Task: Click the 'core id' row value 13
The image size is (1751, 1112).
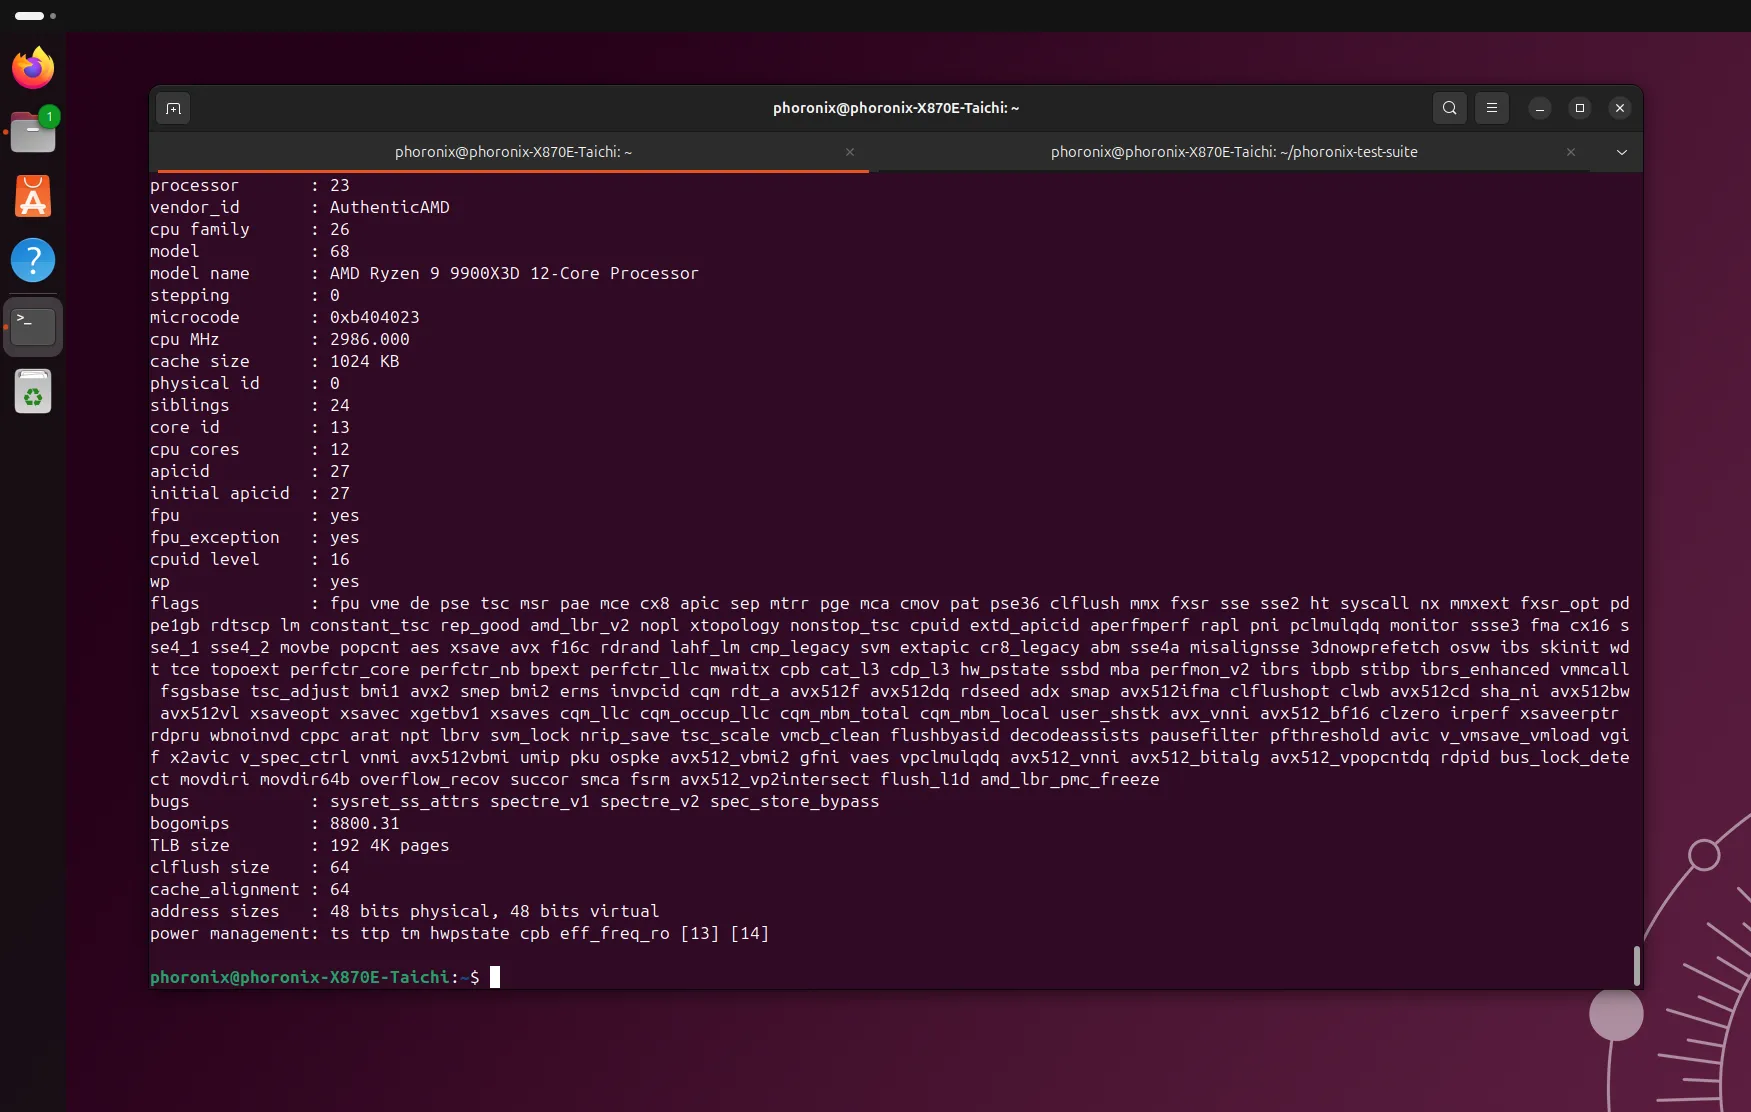Action: click(x=340, y=427)
